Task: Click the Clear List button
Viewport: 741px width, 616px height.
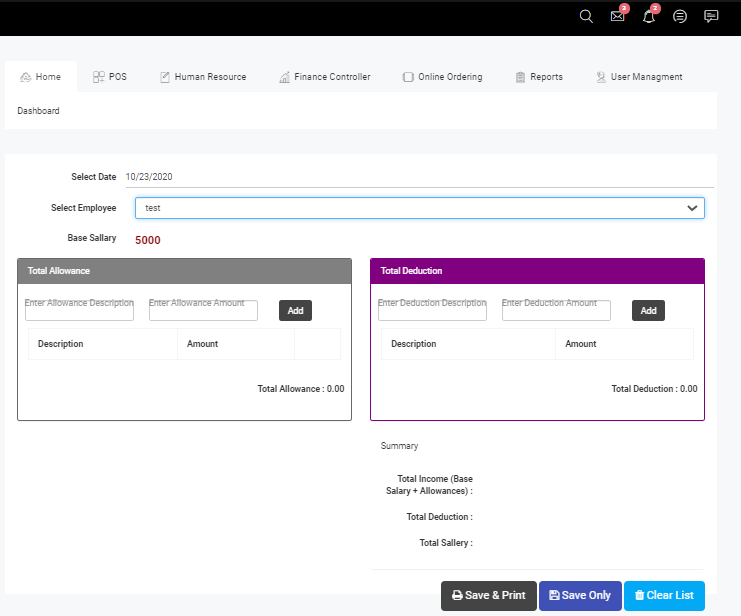Action: (664, 596)
